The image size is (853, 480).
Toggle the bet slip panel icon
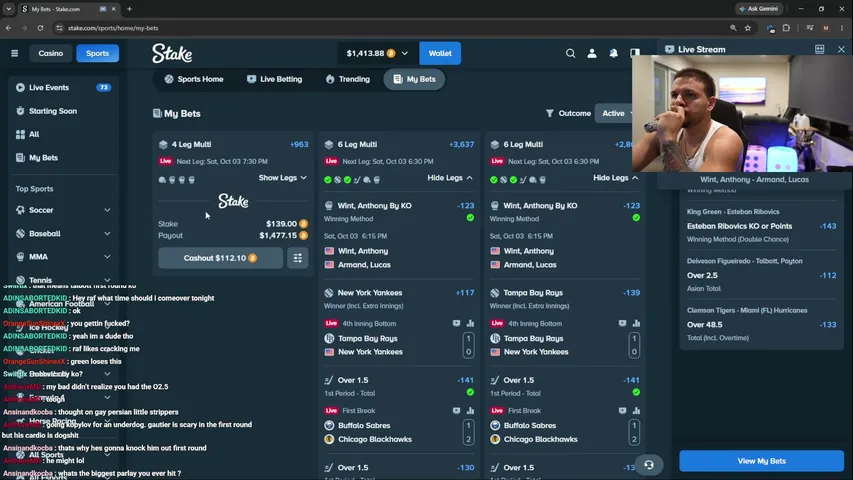(635, 53)
